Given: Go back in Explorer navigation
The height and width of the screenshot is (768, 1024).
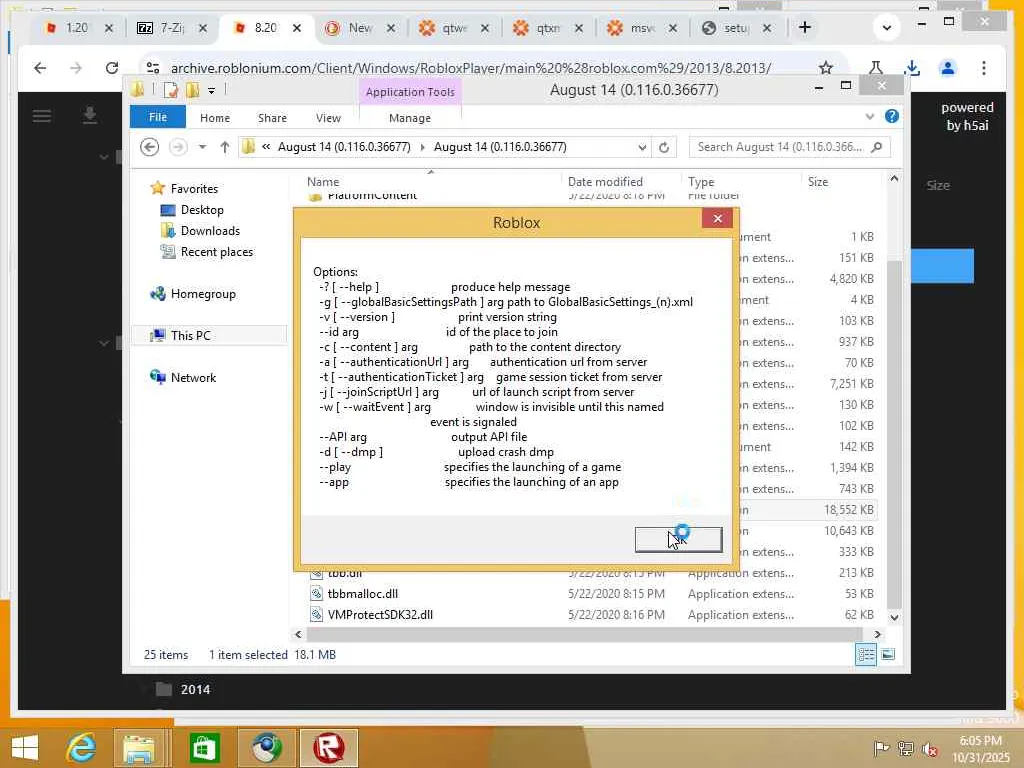Looking at the screenshot, I should click(x=150, y=147).
